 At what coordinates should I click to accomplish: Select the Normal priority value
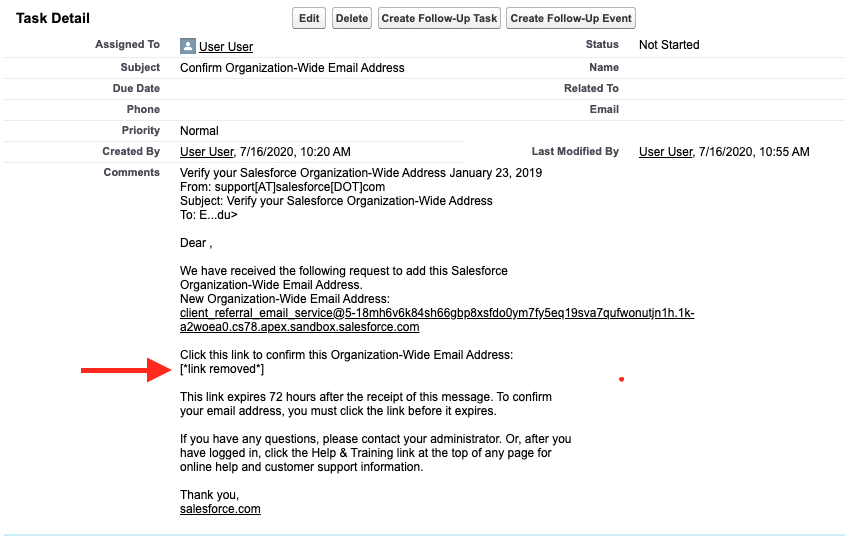199,131
